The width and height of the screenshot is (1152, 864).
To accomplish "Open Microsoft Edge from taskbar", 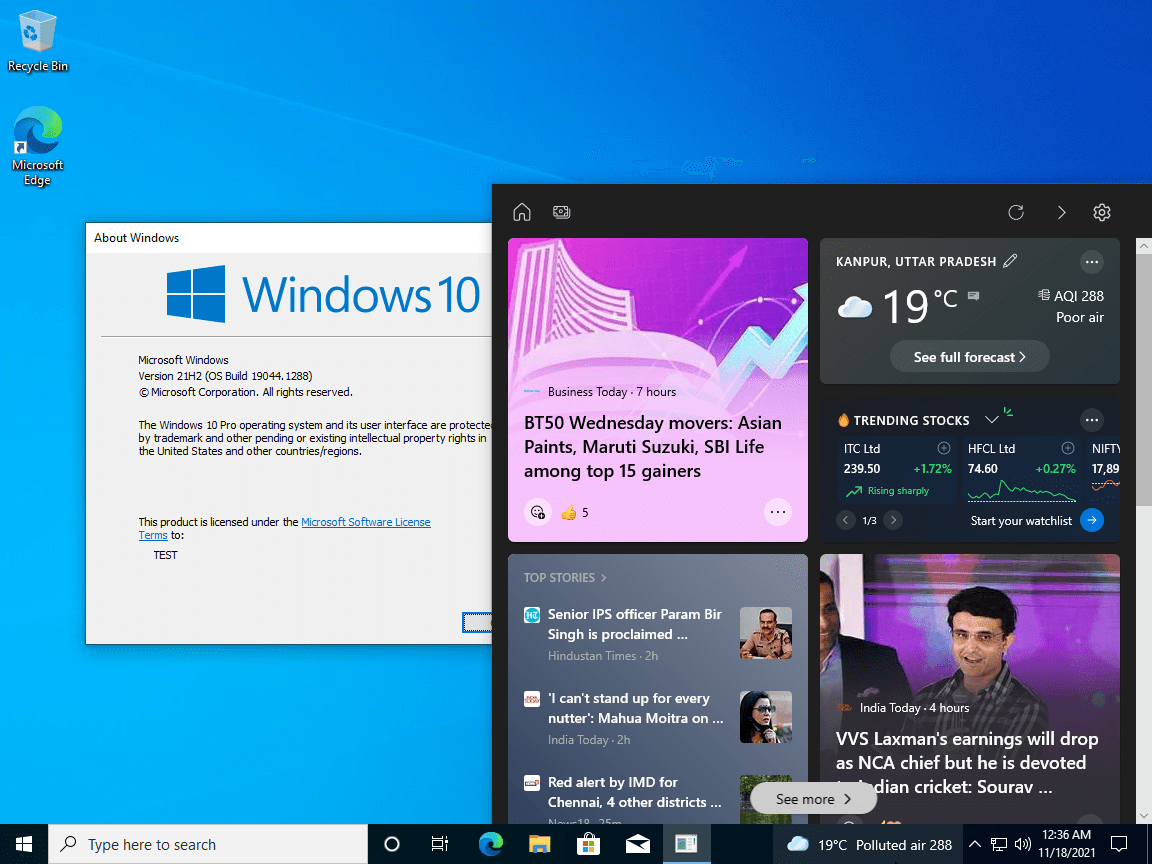I will (x=490, y=844).
